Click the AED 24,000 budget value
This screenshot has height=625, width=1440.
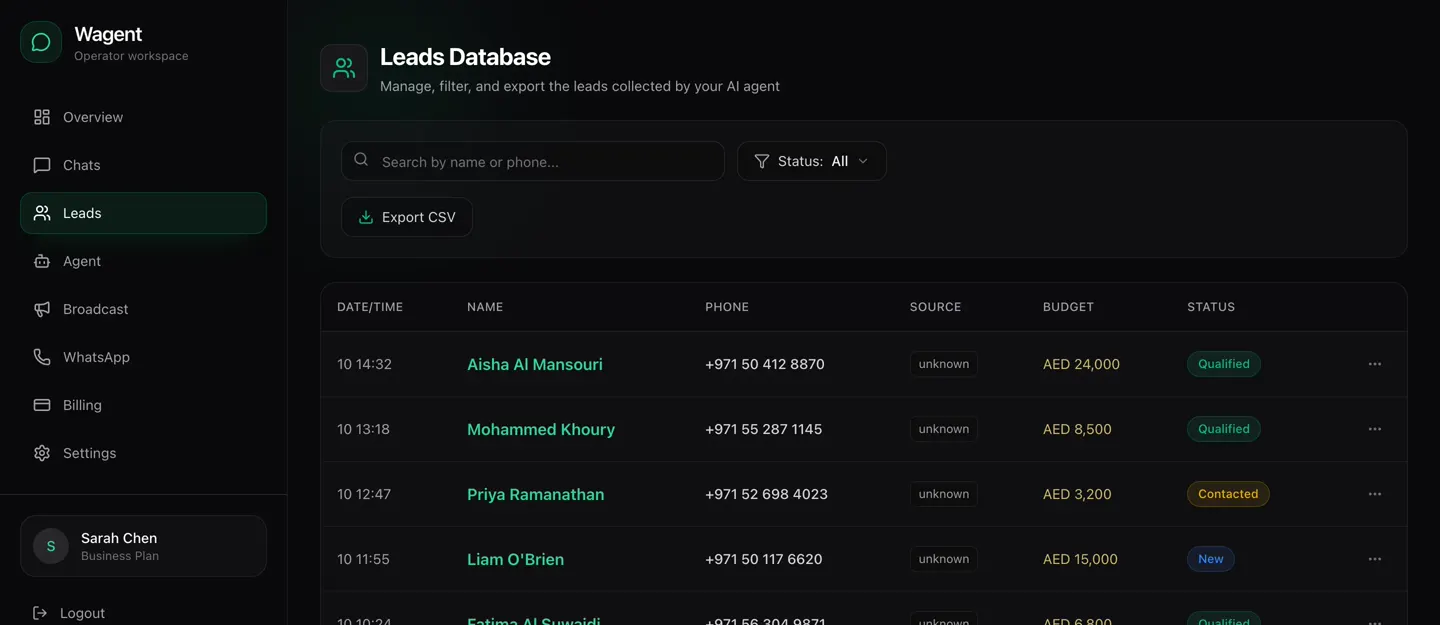[1081, 364]
